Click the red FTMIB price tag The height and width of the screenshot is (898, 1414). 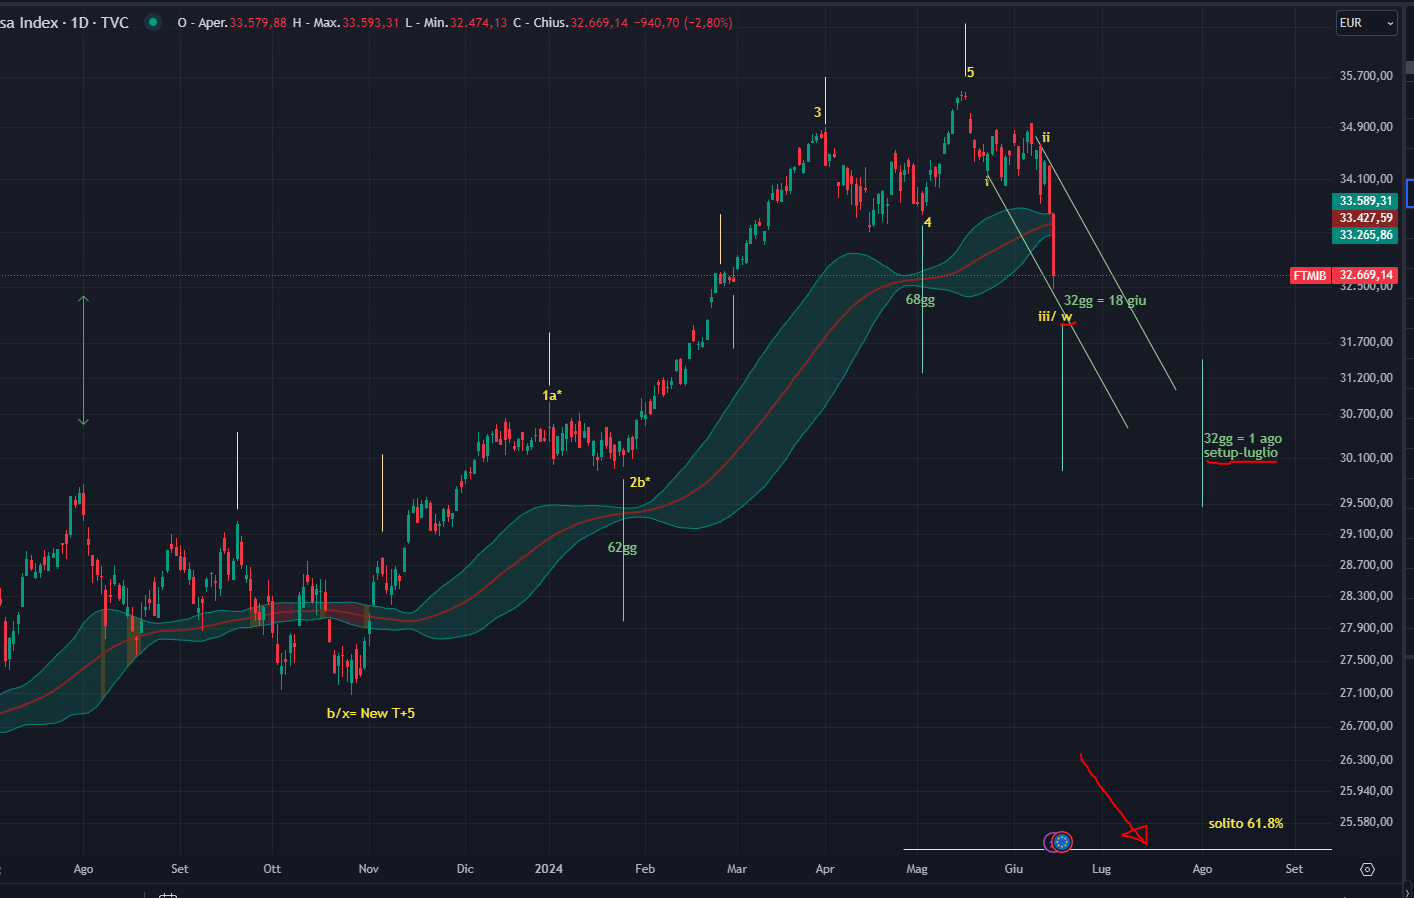[x=1310, y=275]
